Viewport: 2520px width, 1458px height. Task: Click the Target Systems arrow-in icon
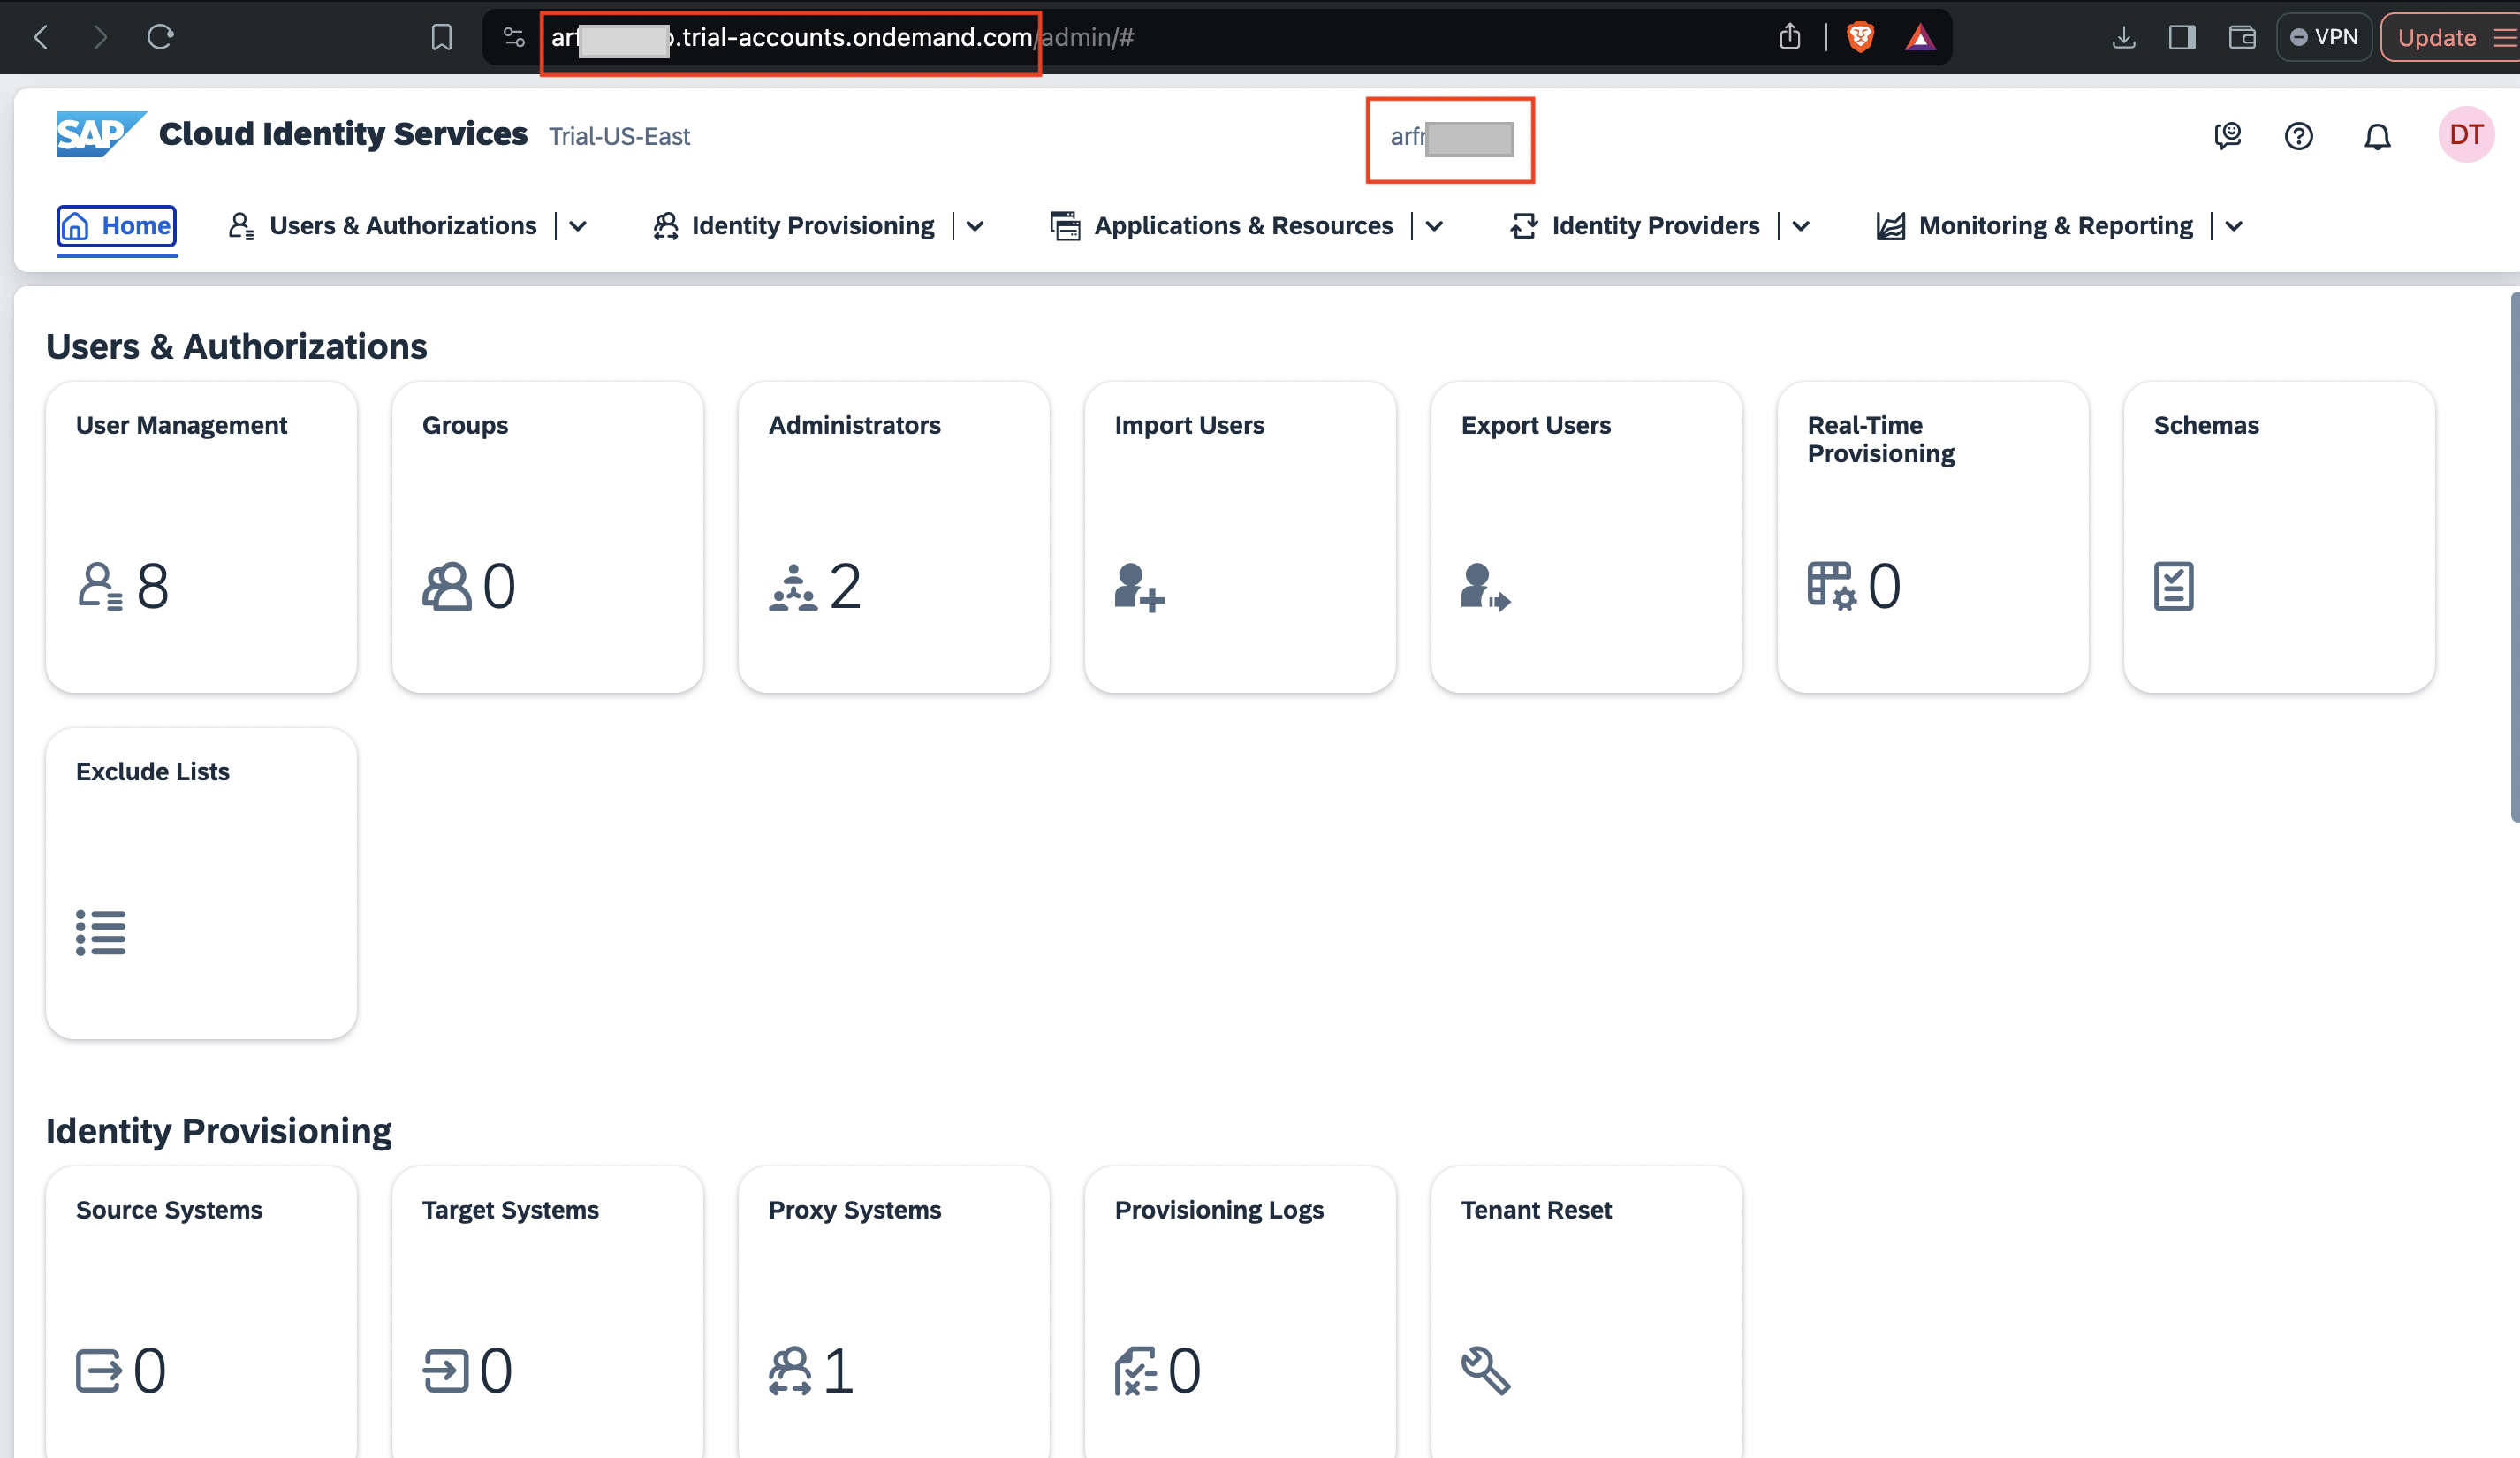445,1371
